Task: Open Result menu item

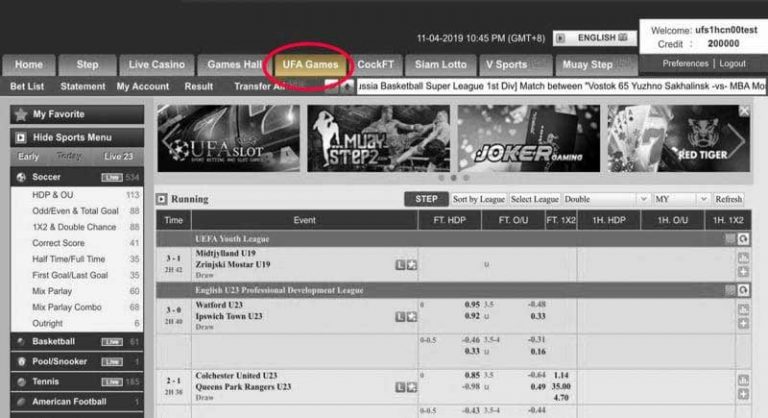Action: [x=198, y=87]
